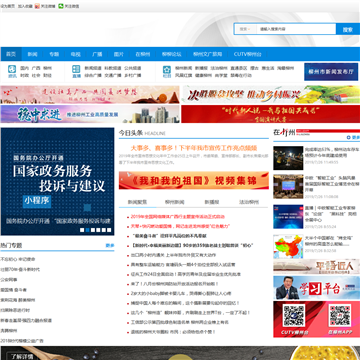The image size is (360, 360).
Task: Click the 国内 news sub-link
Action: click(25, 68)
